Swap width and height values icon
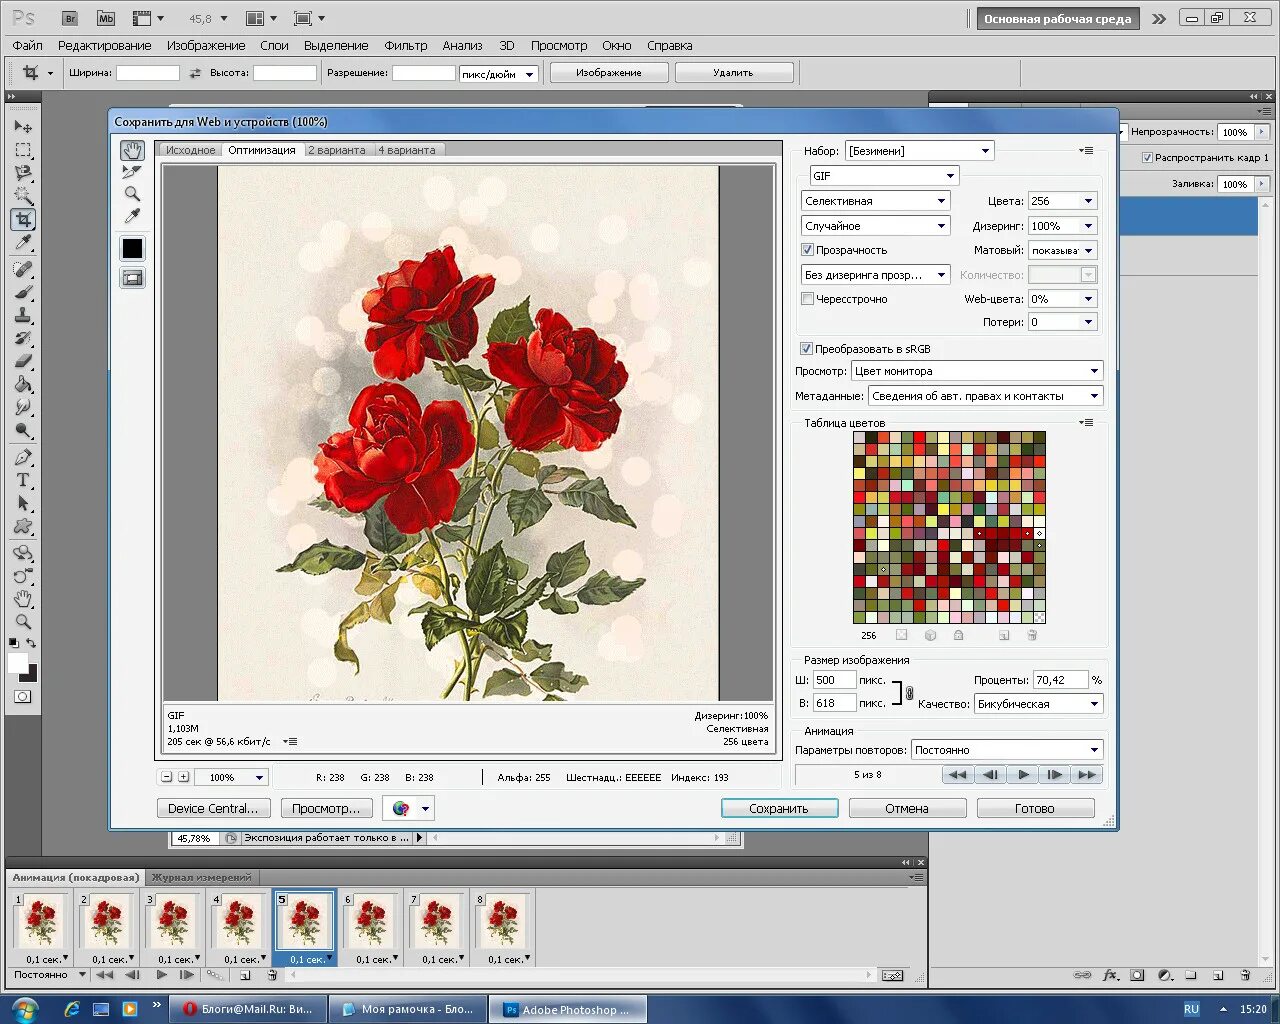This screenshot has width=1280, height=1024. (x=195, y=73)
